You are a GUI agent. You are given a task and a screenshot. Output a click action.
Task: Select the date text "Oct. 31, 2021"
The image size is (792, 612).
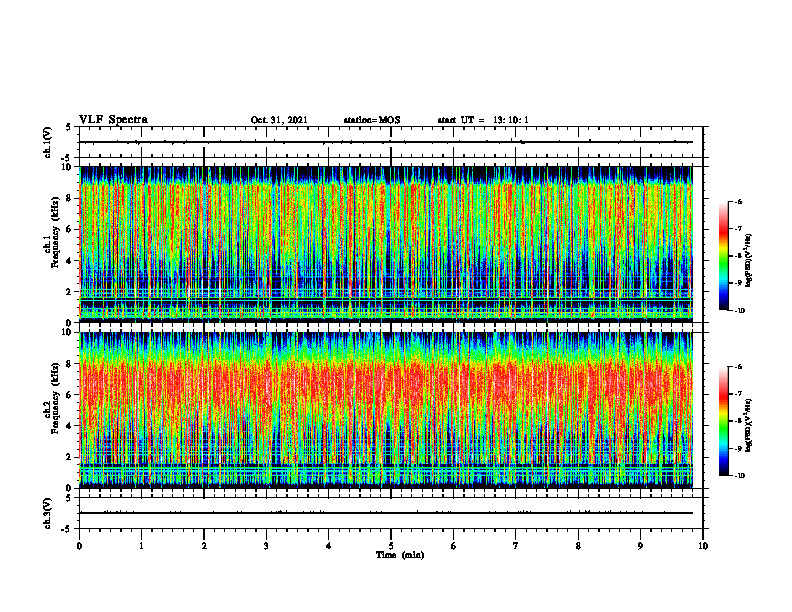tap(279, 120)
